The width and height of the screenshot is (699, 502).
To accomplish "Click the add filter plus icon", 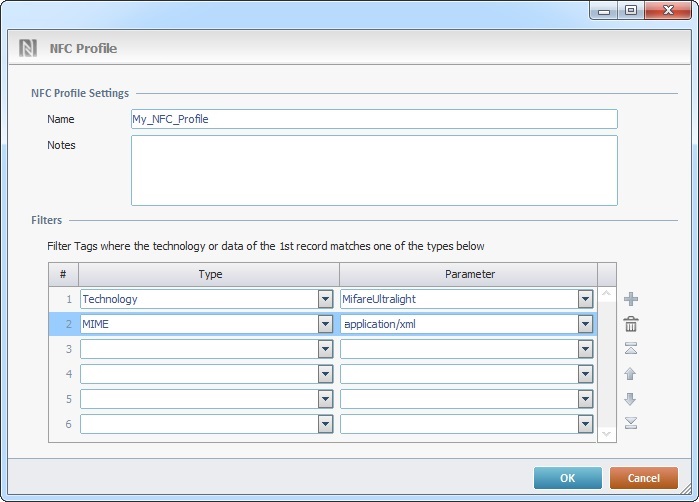I will (631, 299).
